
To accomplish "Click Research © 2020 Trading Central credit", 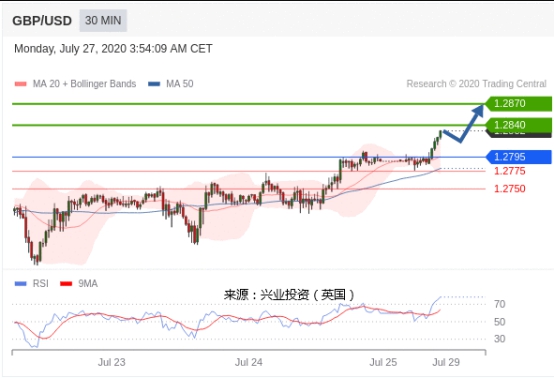I will (x=476, y=84).
